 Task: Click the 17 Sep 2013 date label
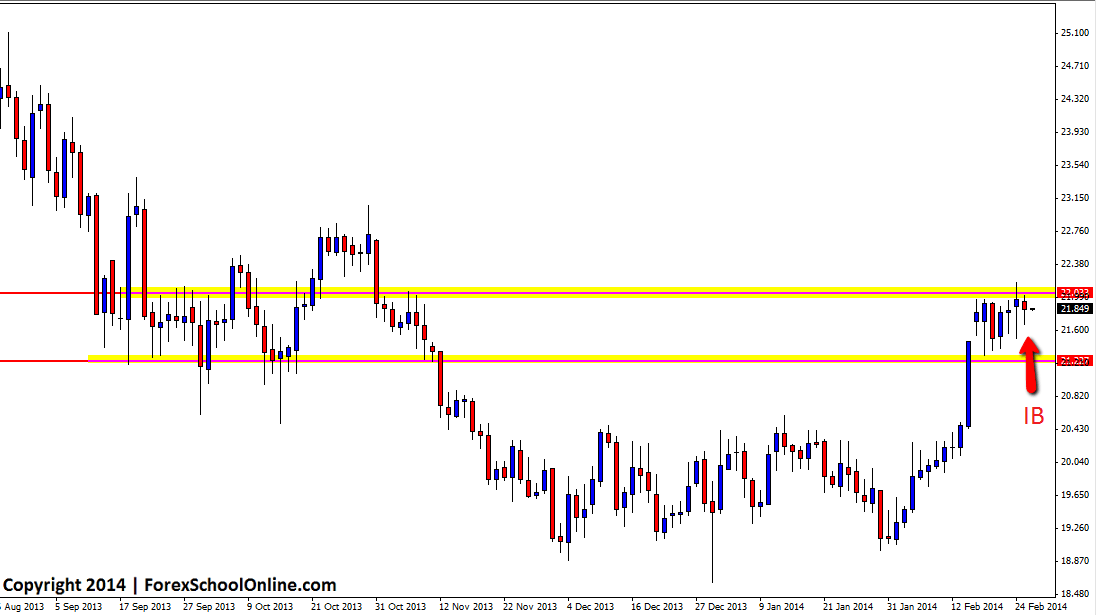click(x=145, y=606)
